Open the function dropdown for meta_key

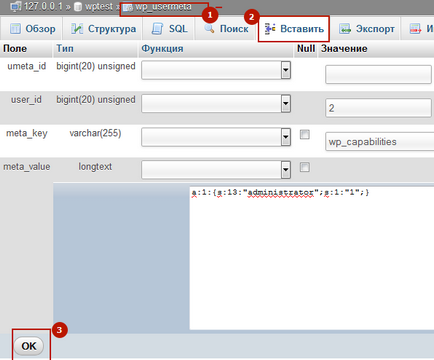[216, 137]
